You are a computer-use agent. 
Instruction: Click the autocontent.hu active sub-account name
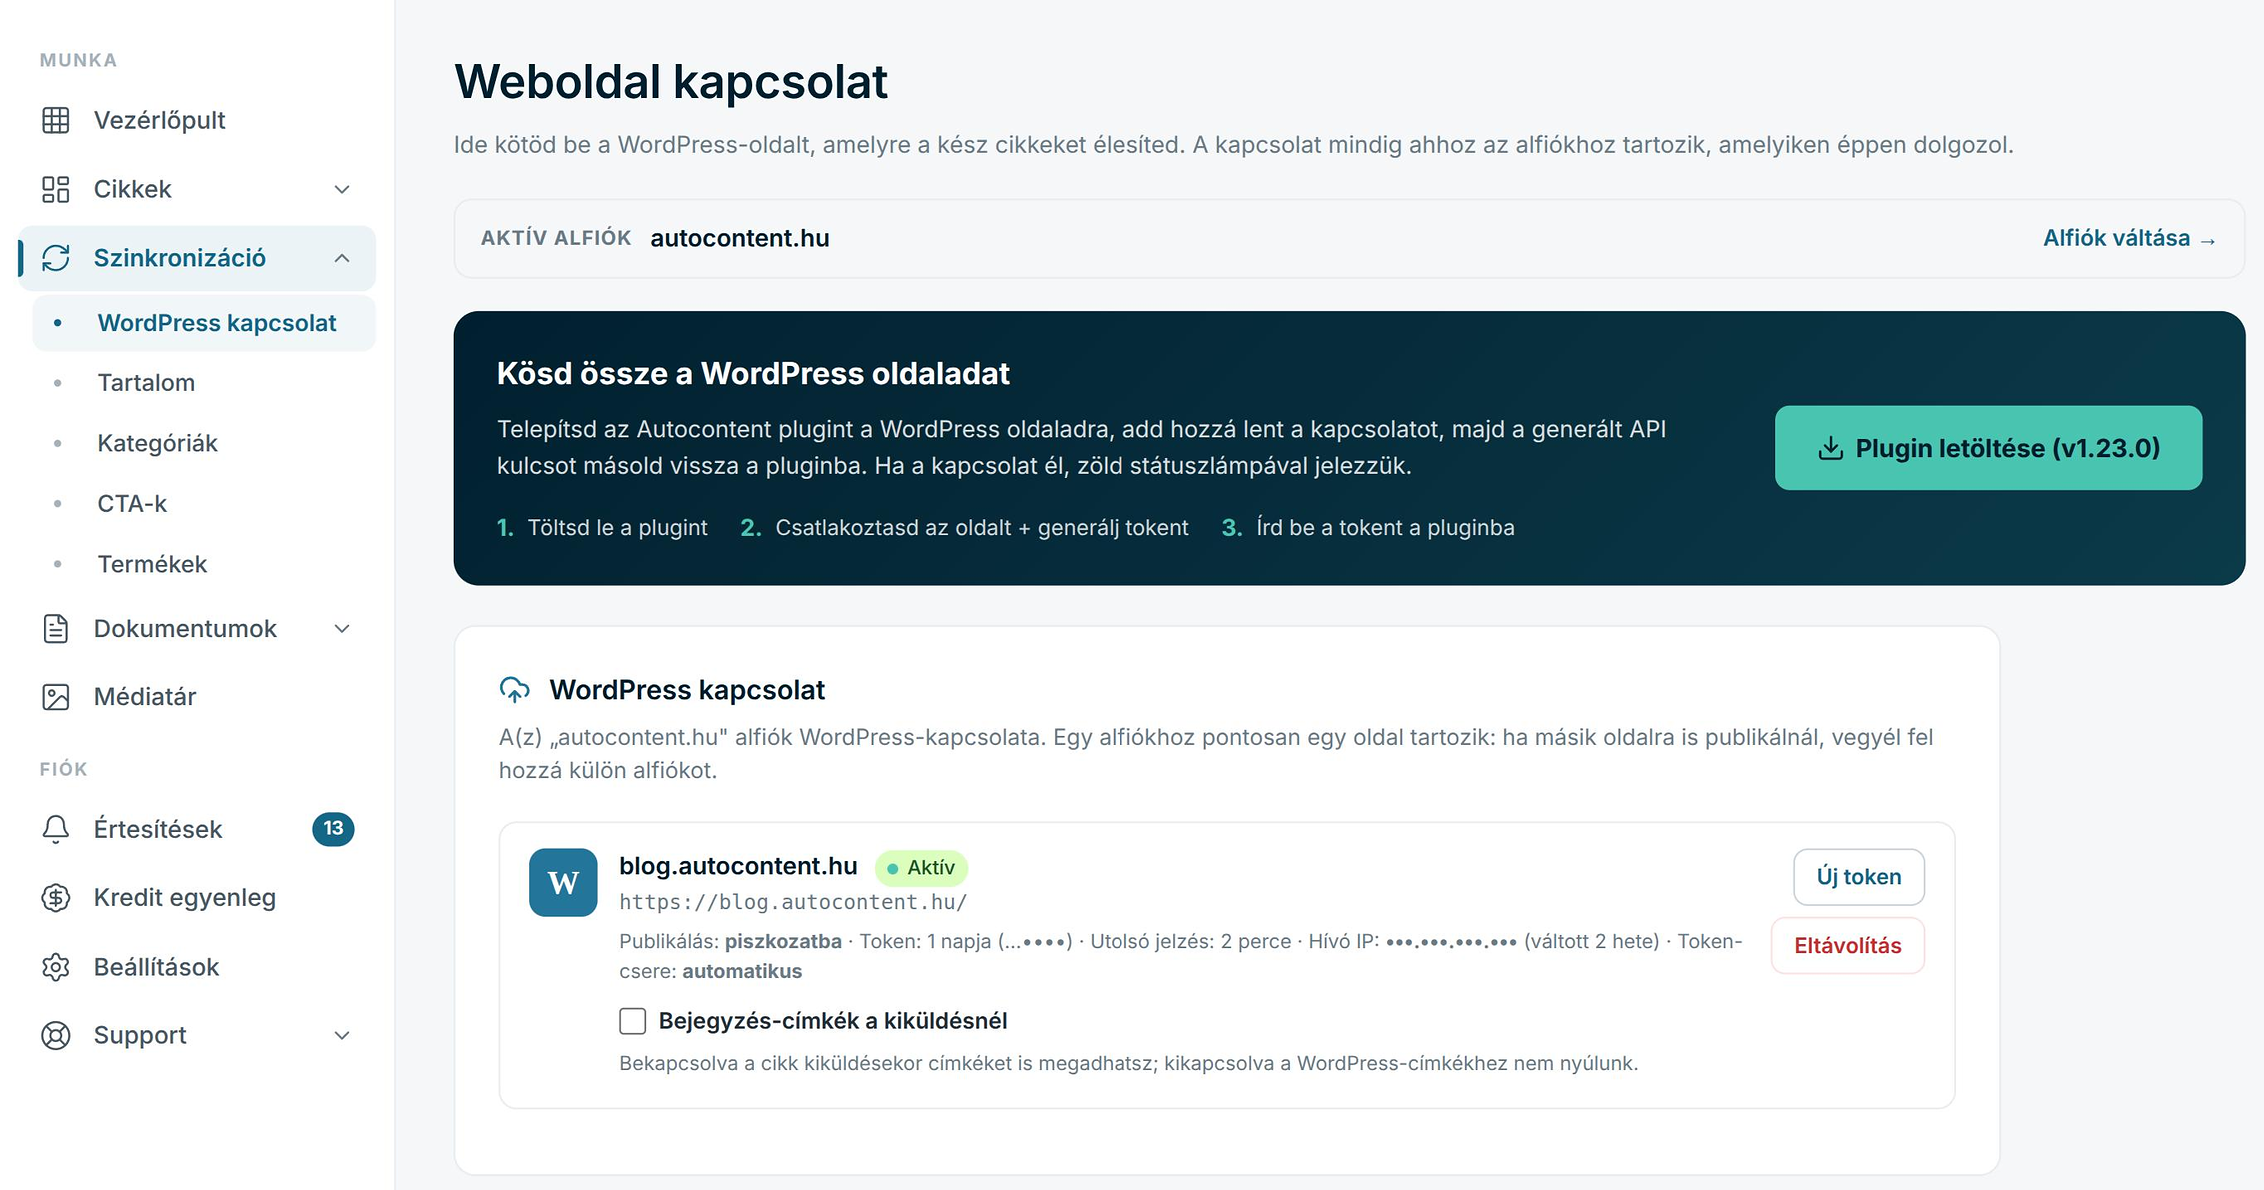tap(740, 238)
